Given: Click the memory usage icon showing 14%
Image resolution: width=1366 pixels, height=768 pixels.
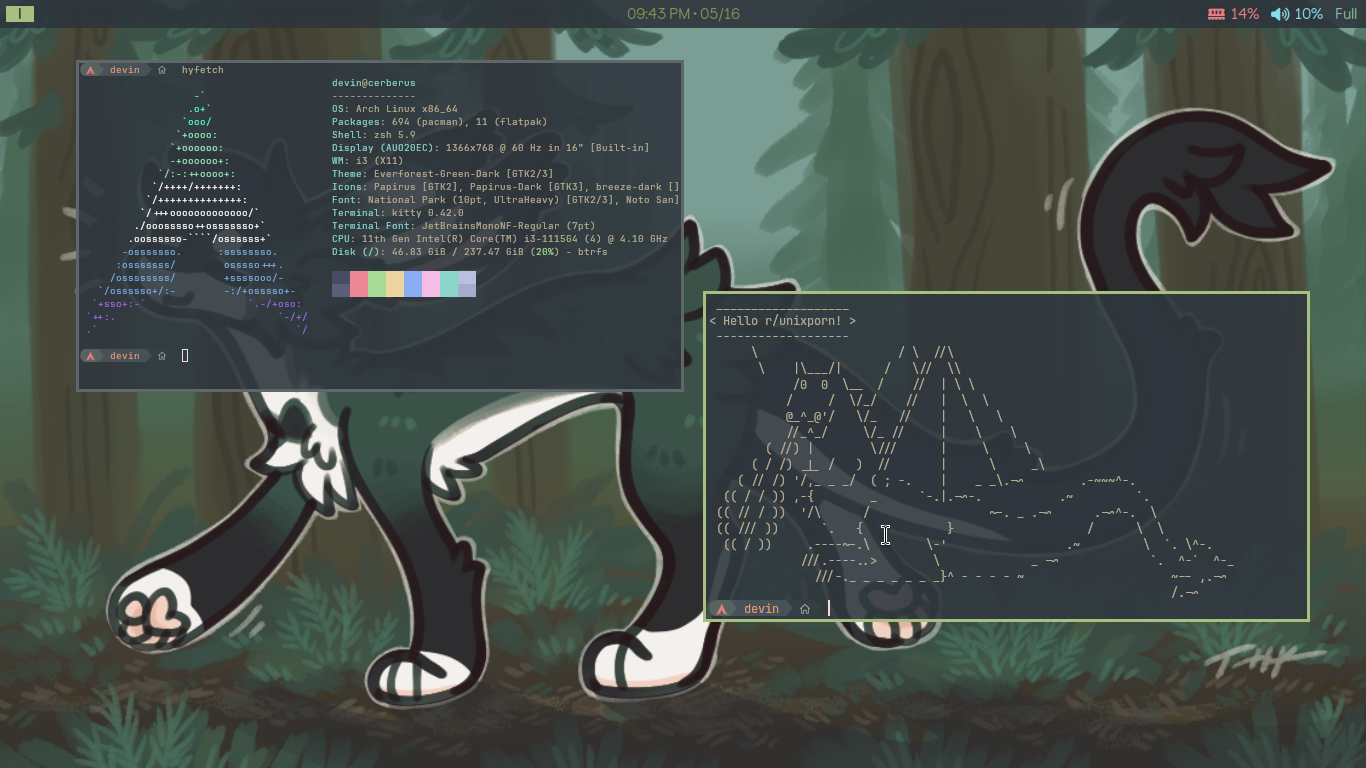Looking at the screenshot, I should tap(1216, 14).
